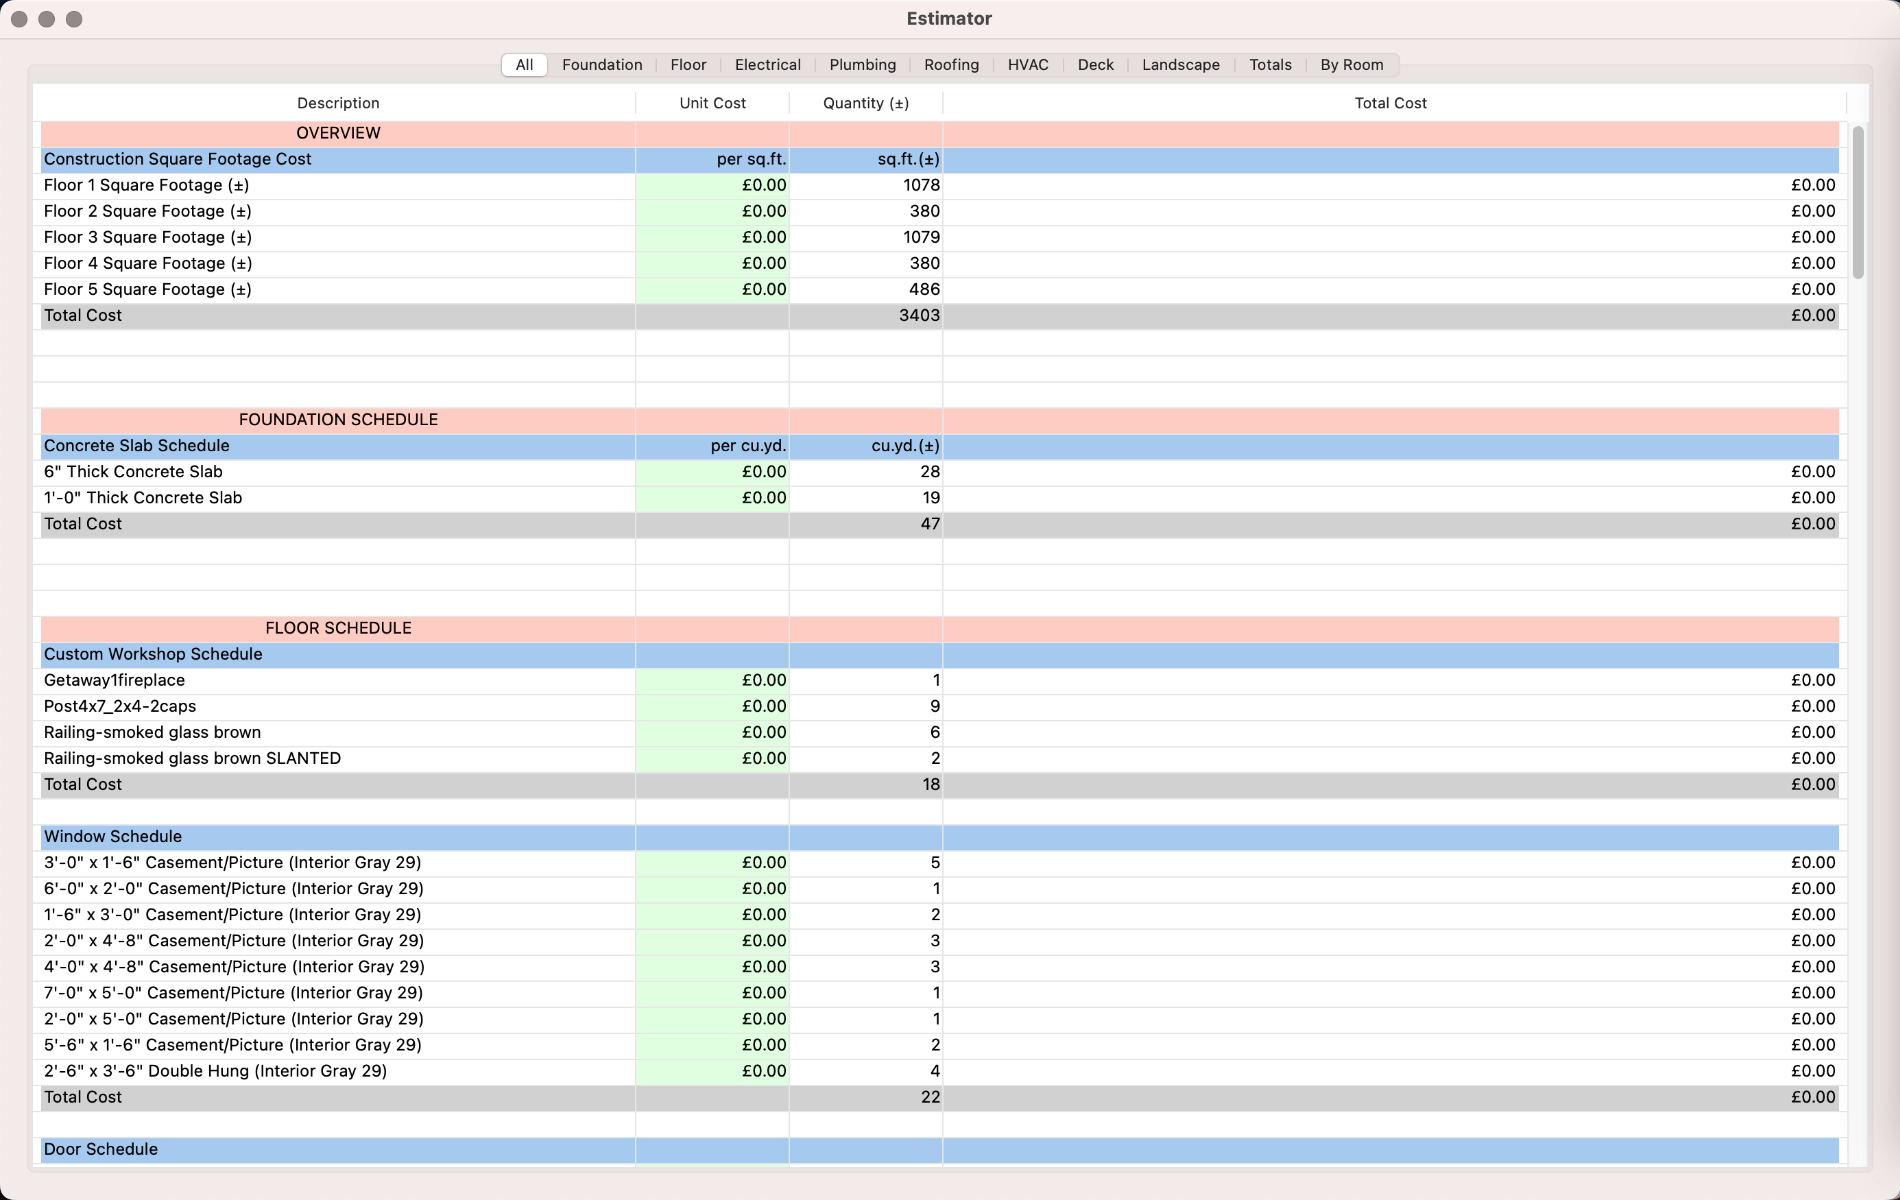Select the Electrical tab
Screen dimensions: 1900x1200
766,64
